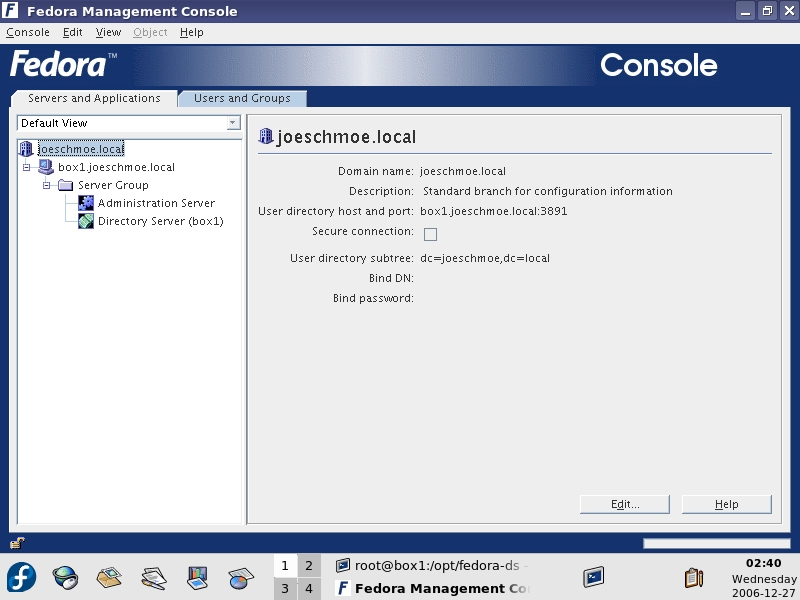The height and width of the screenshot is (600, 800).
Task: Click the Edit... button
Action: [625, 504]
